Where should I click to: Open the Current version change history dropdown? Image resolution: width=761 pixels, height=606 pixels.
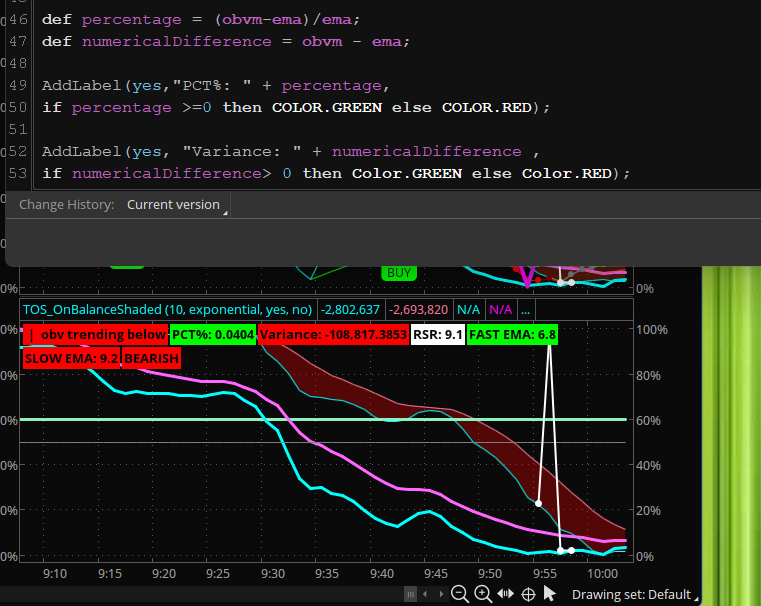click(175, 204)
